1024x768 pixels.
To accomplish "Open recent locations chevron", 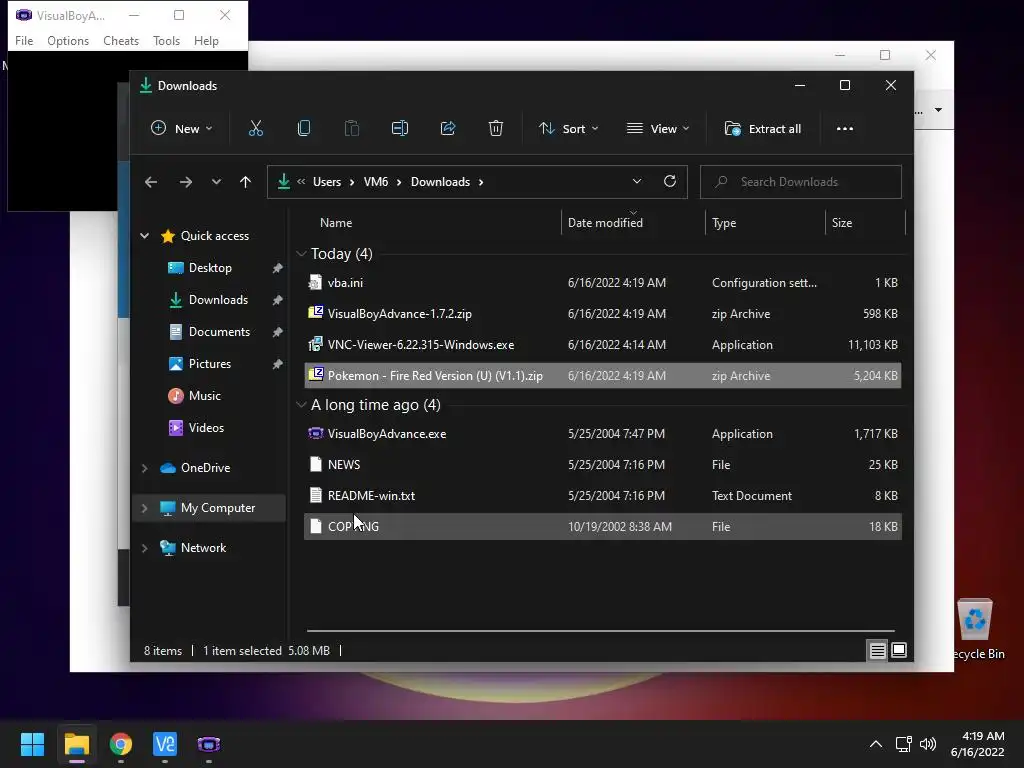I will 216,182.
